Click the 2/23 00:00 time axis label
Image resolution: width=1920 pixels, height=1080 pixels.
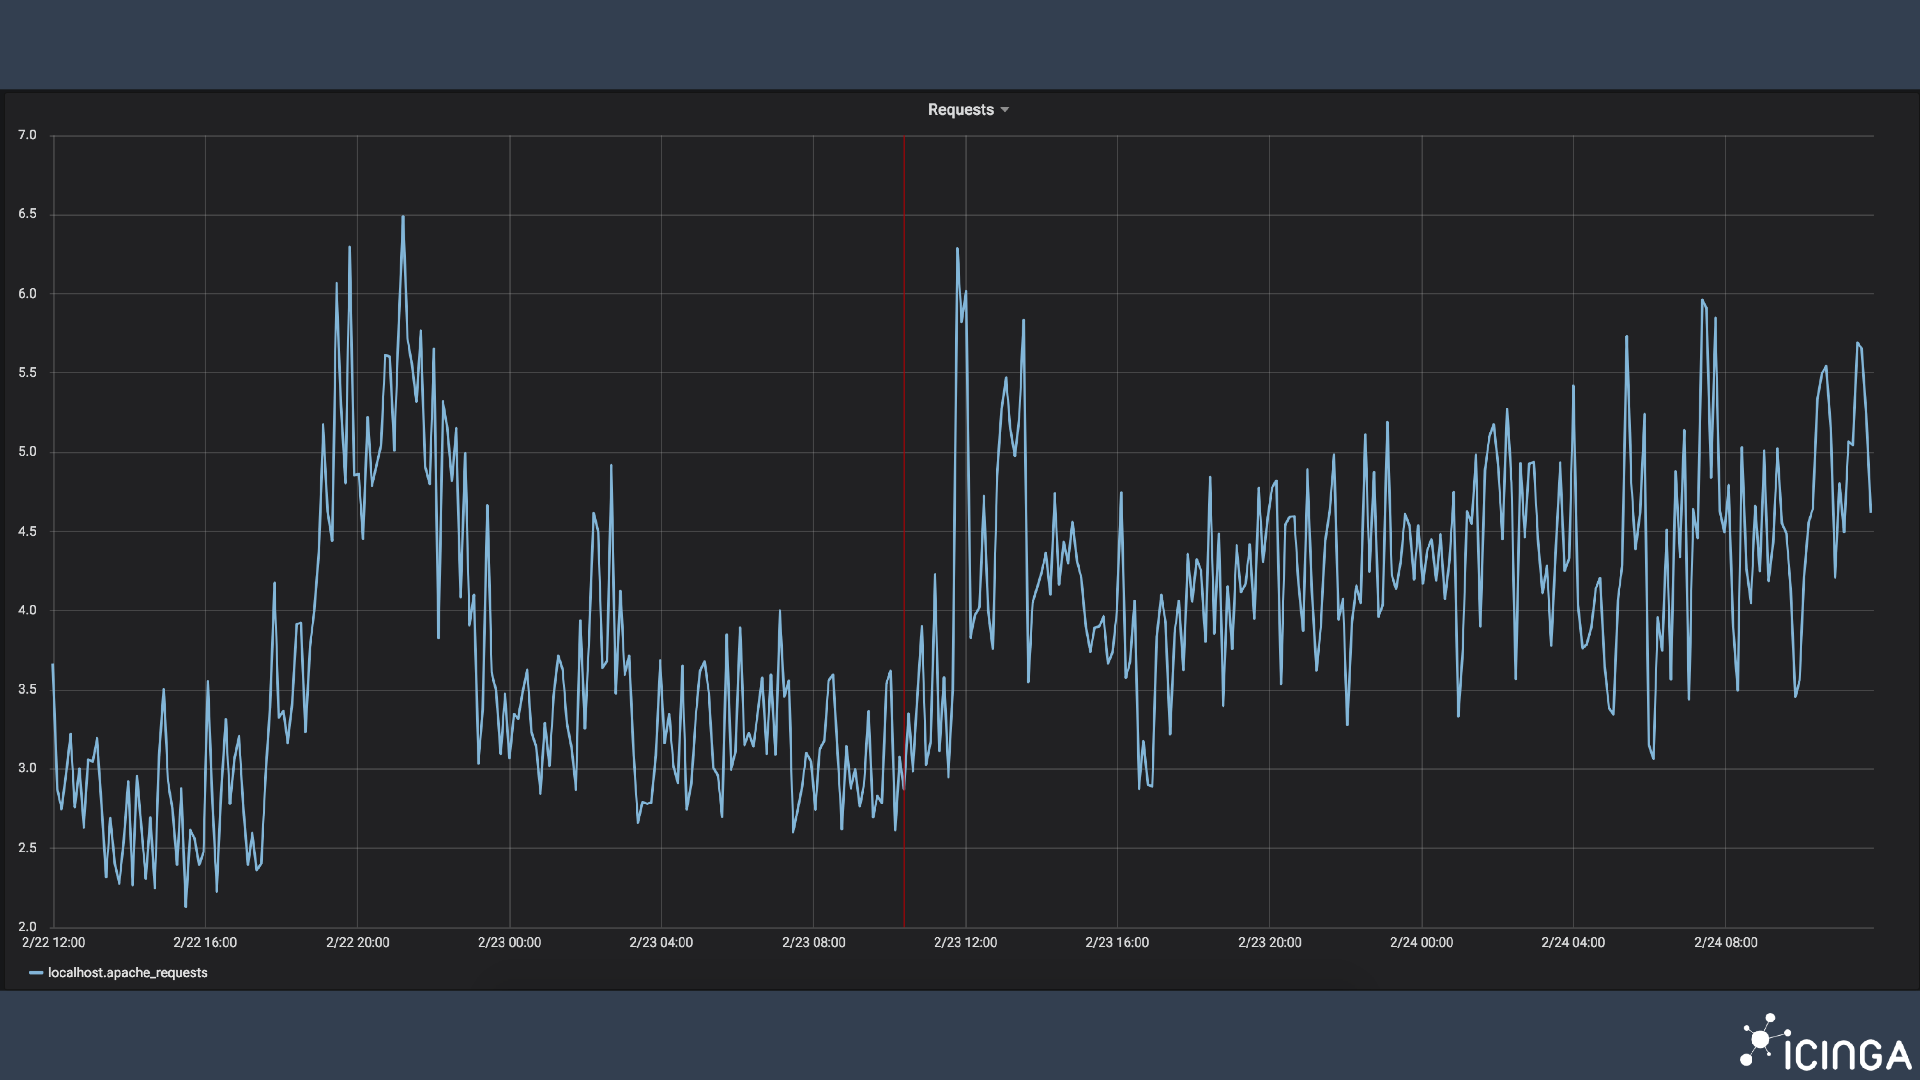tap(509, 943)
